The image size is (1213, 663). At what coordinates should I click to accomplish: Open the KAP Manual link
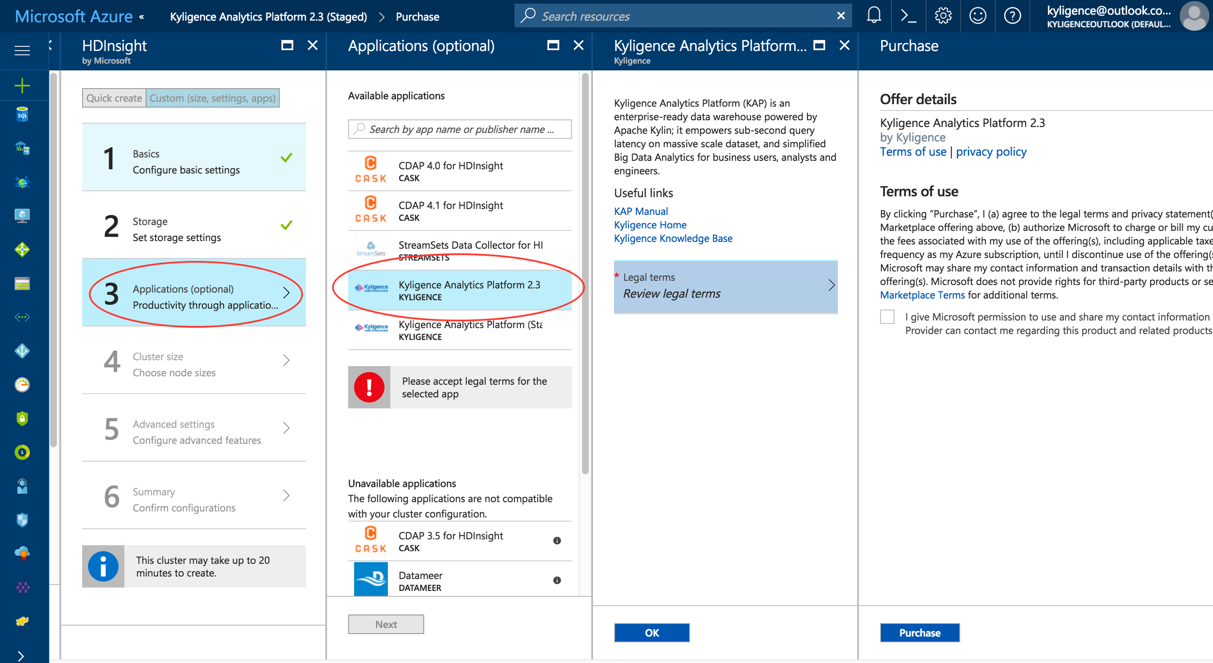641,211
